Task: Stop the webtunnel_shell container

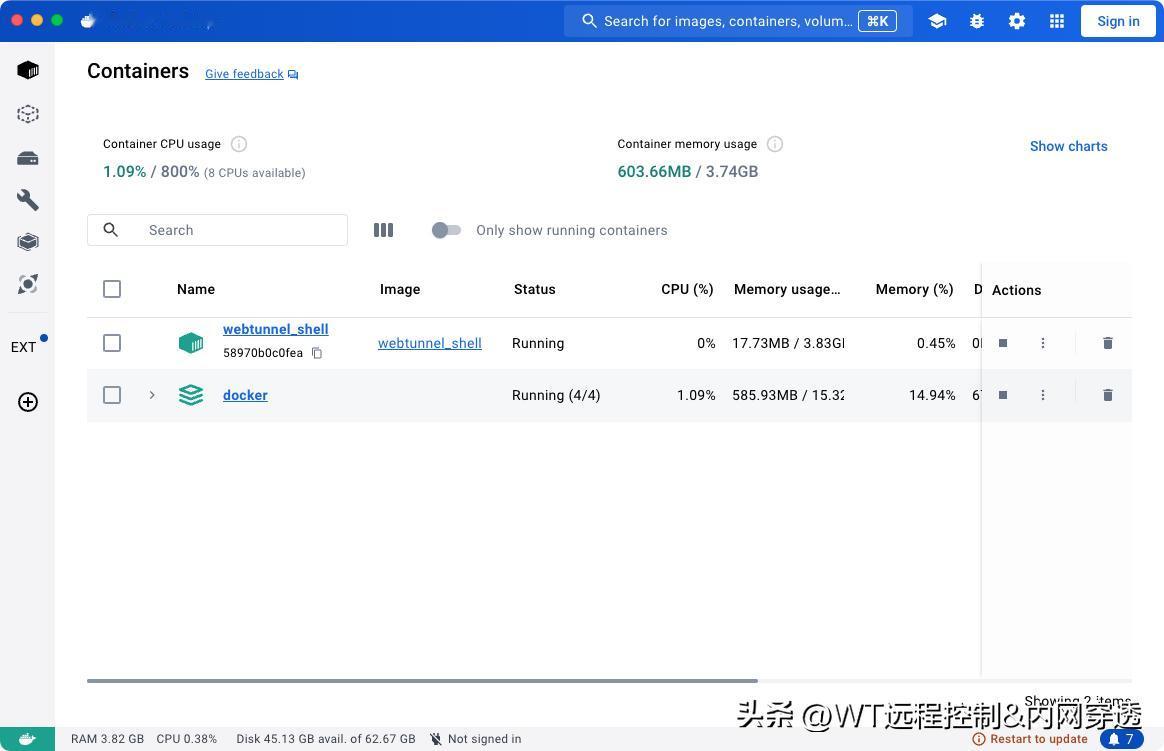Action: [1003, 343]
